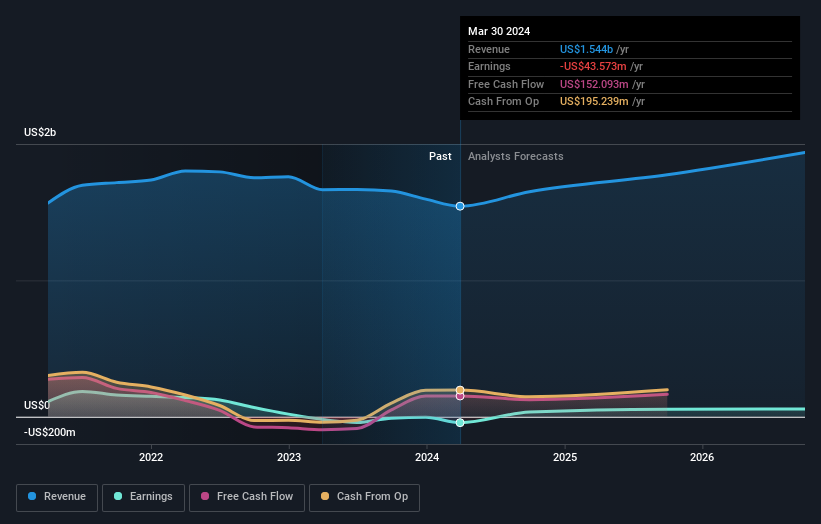Screen dimensions: 821x524
Task: Click the Revenue row label in tooltip
Action: tap(489, 49)
